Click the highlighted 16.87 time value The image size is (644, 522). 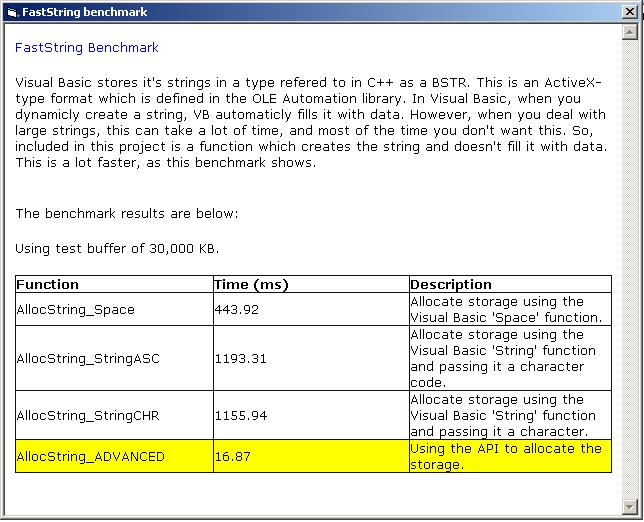[234, 457]
